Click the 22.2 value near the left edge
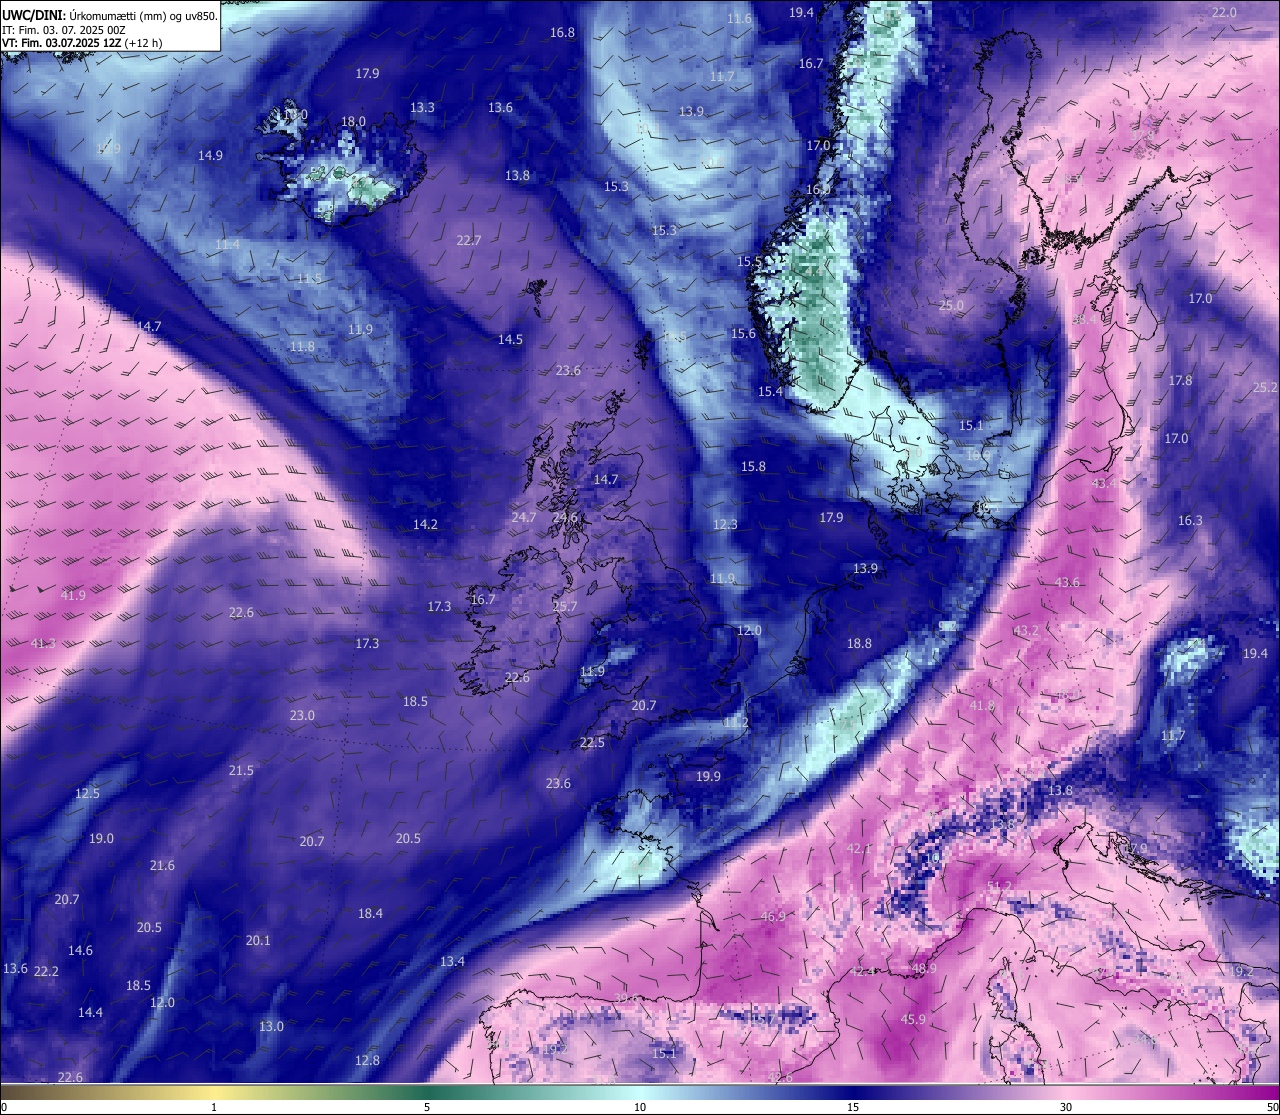 click(x=46, y=971)
